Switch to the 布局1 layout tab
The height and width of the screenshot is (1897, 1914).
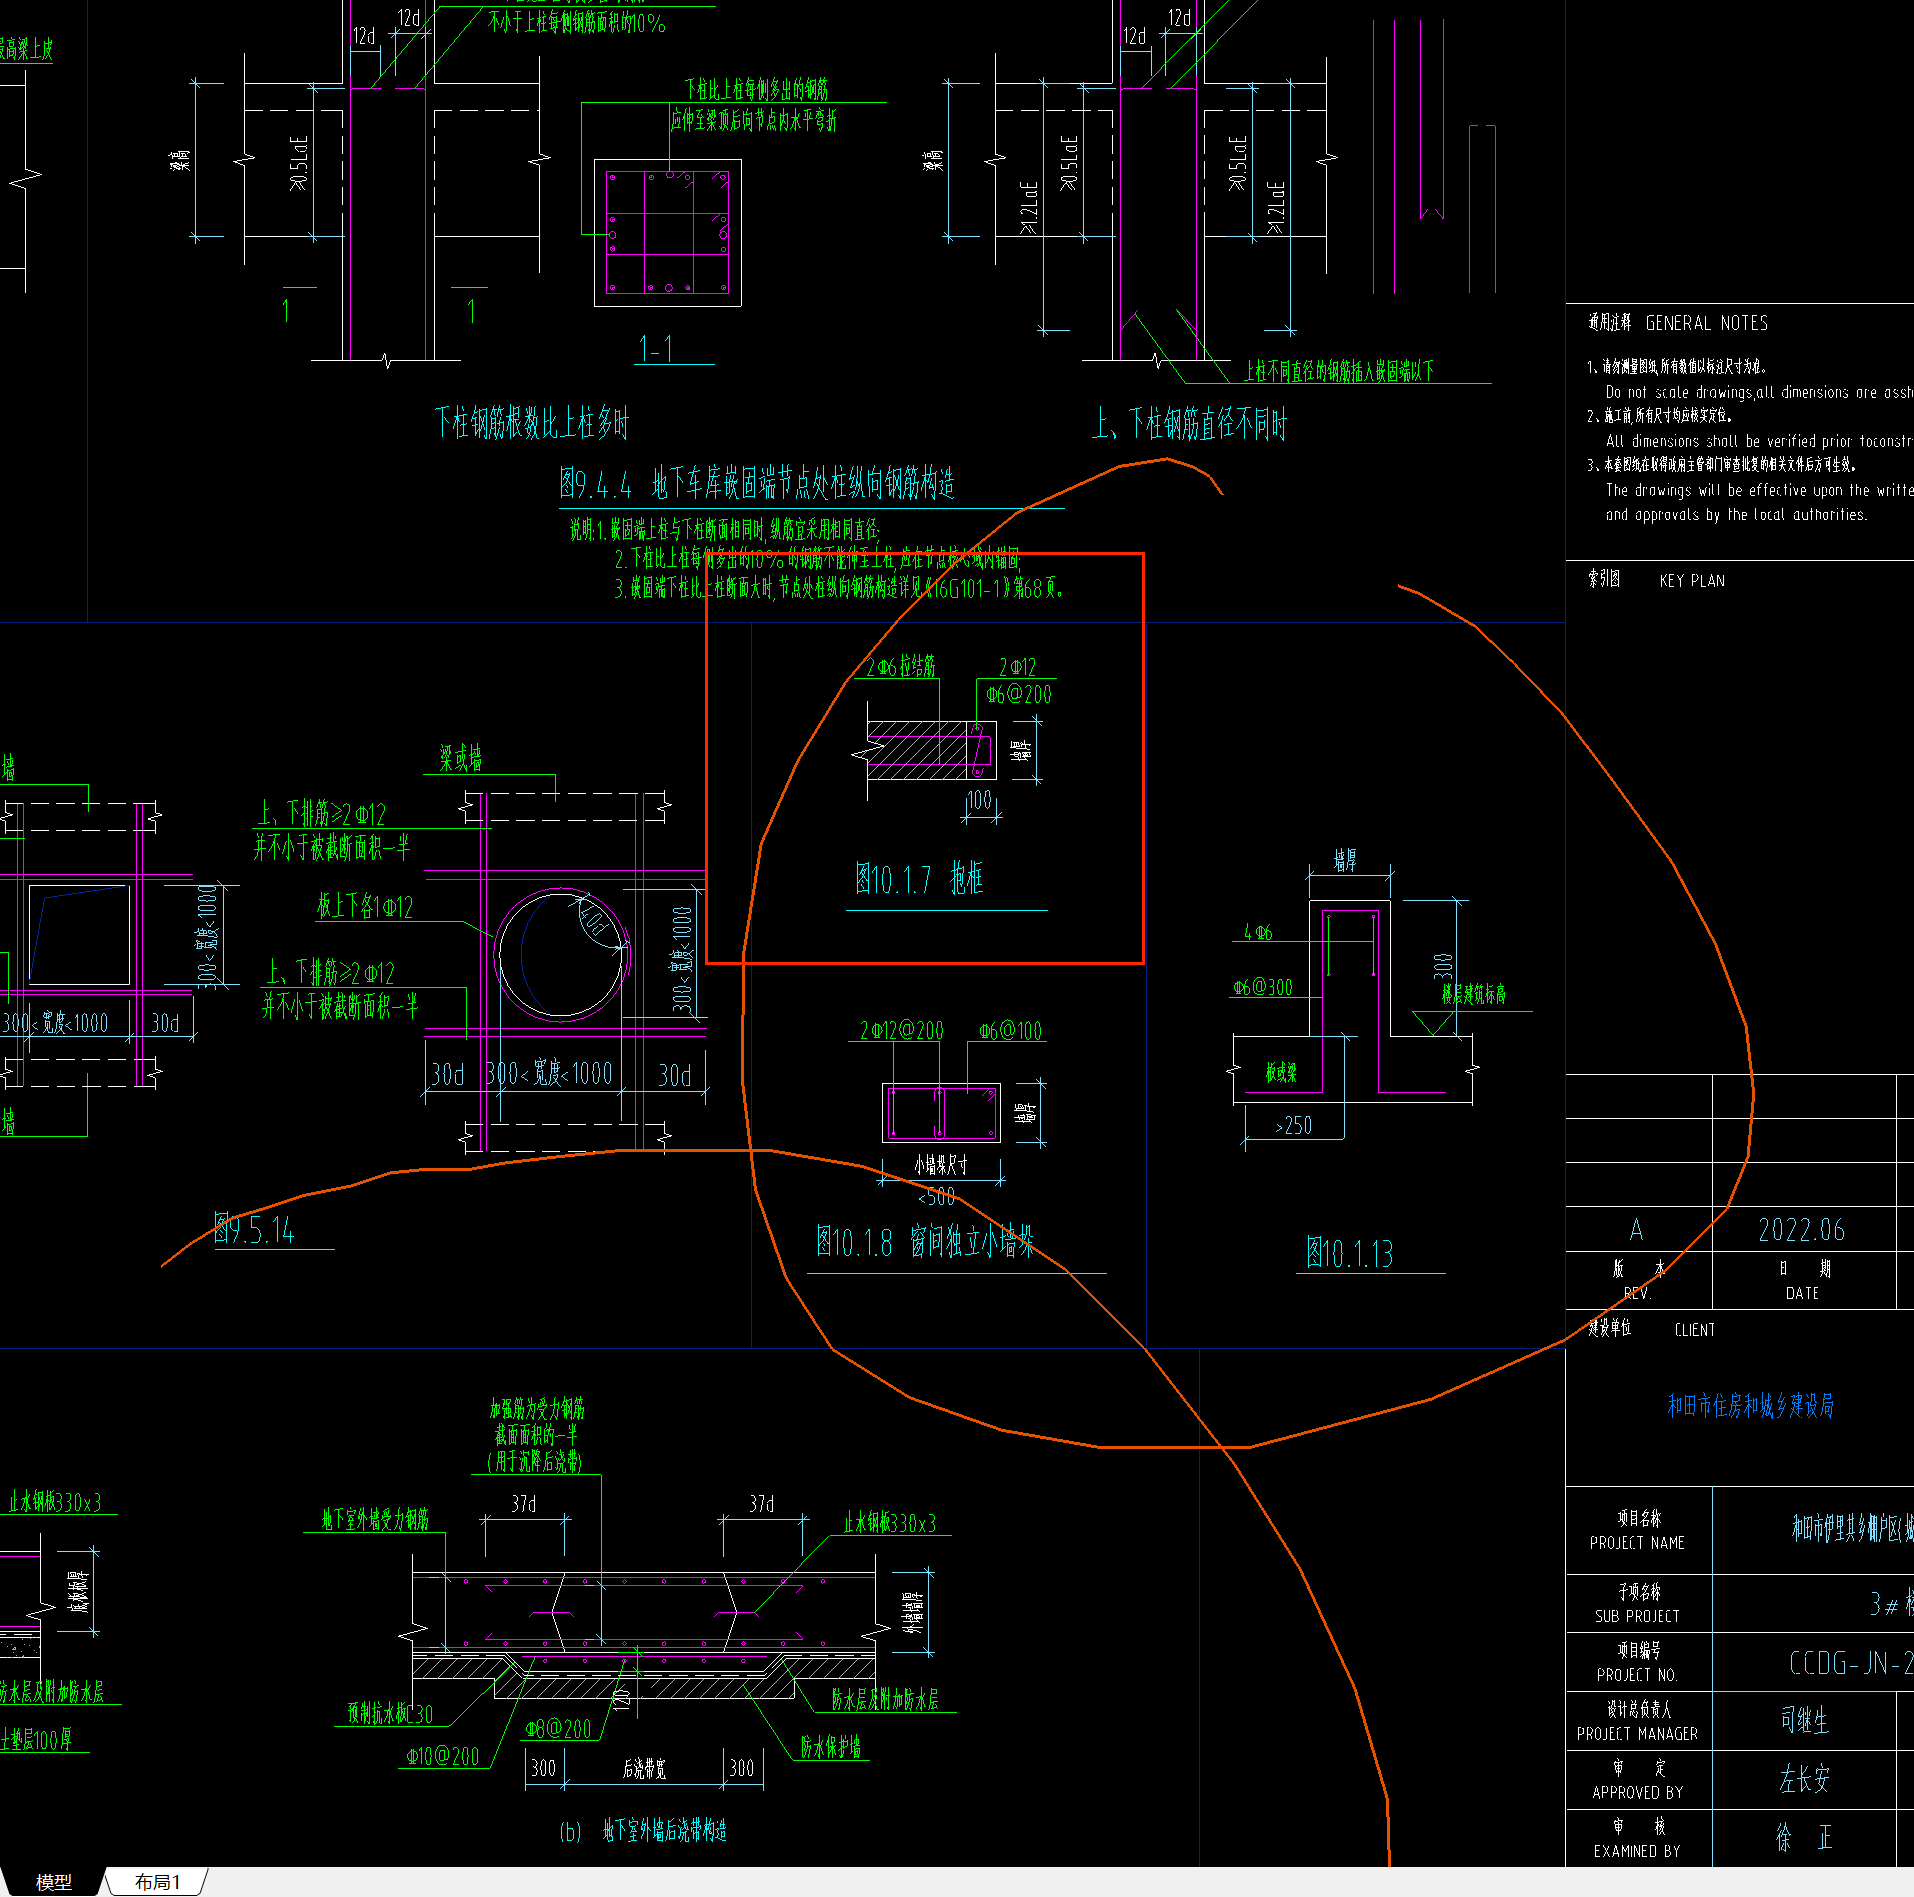[157, 1882]
